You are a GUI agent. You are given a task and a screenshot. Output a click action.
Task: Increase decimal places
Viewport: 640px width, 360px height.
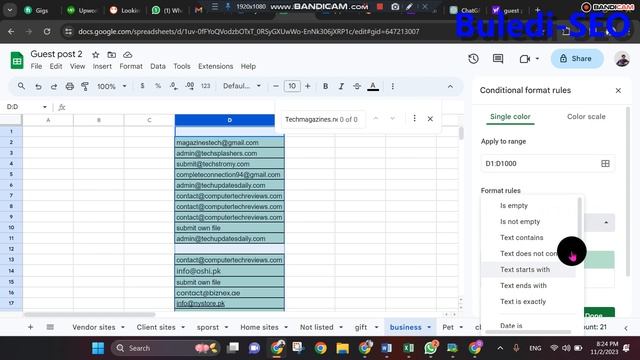point(189,86)
